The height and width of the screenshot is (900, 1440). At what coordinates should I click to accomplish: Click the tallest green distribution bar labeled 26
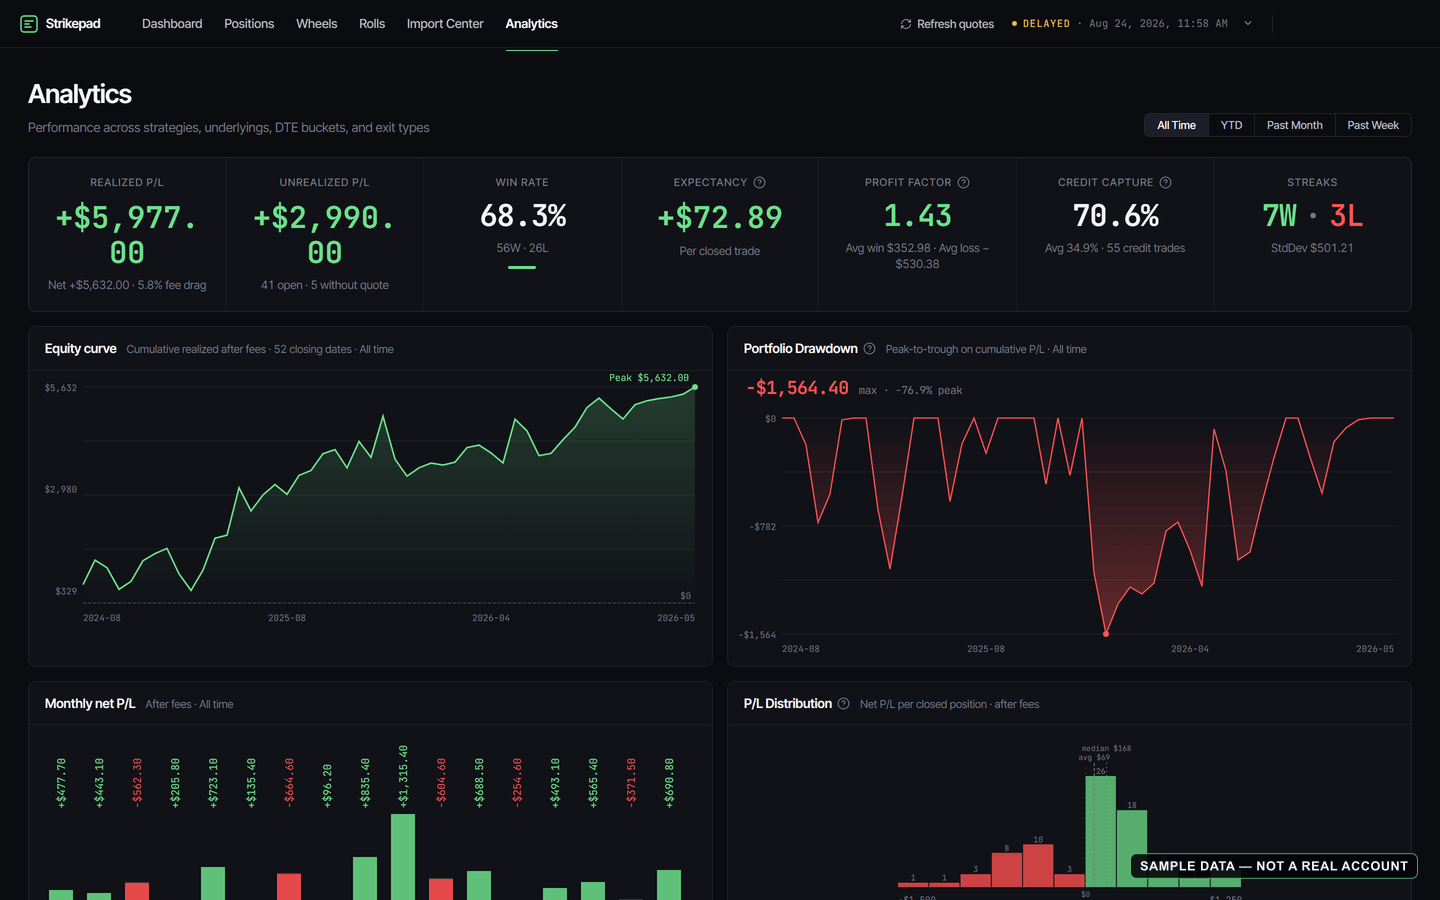[x=1101, y=832]
